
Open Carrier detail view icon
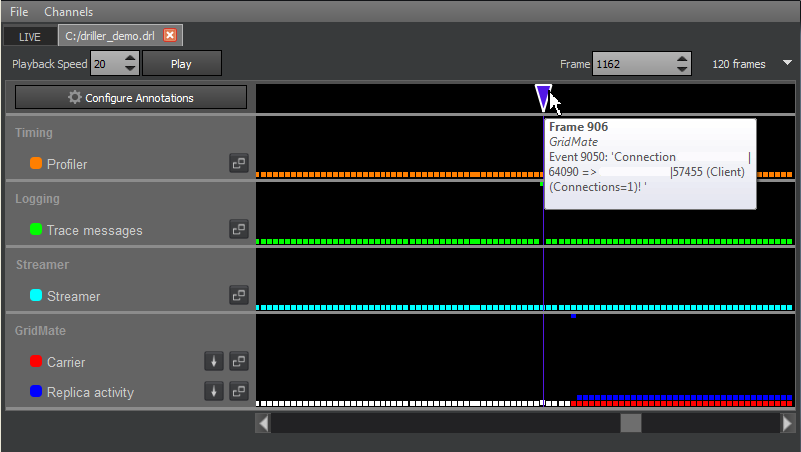click(x=238, y=362)
